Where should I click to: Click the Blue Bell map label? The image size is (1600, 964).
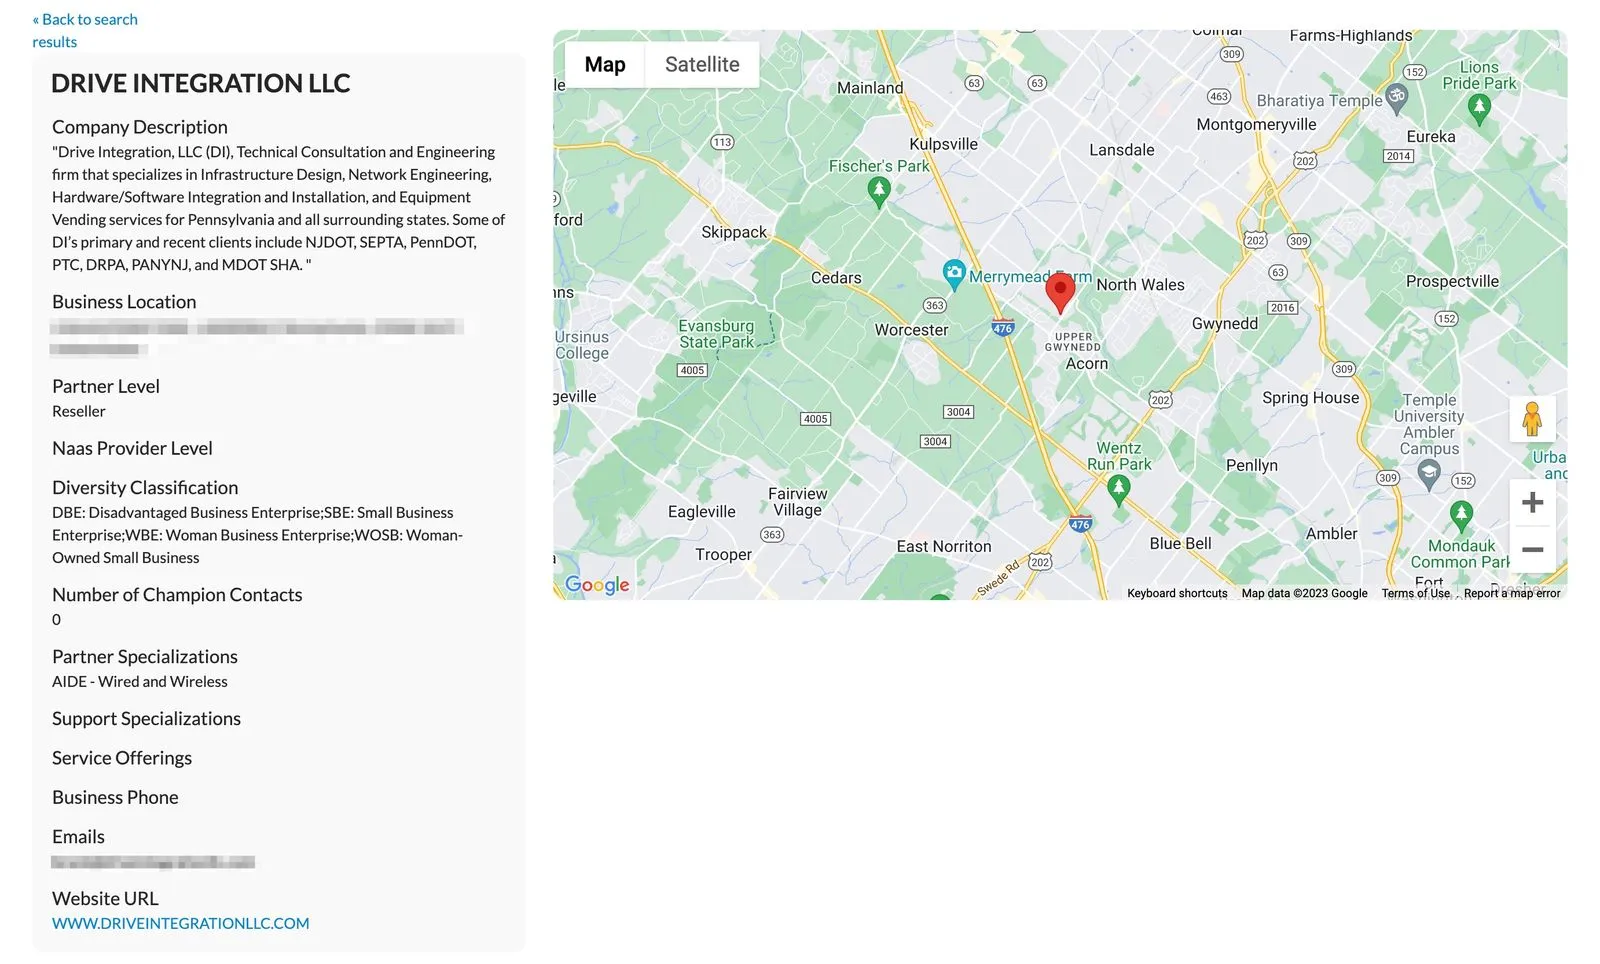[1180, 543]
